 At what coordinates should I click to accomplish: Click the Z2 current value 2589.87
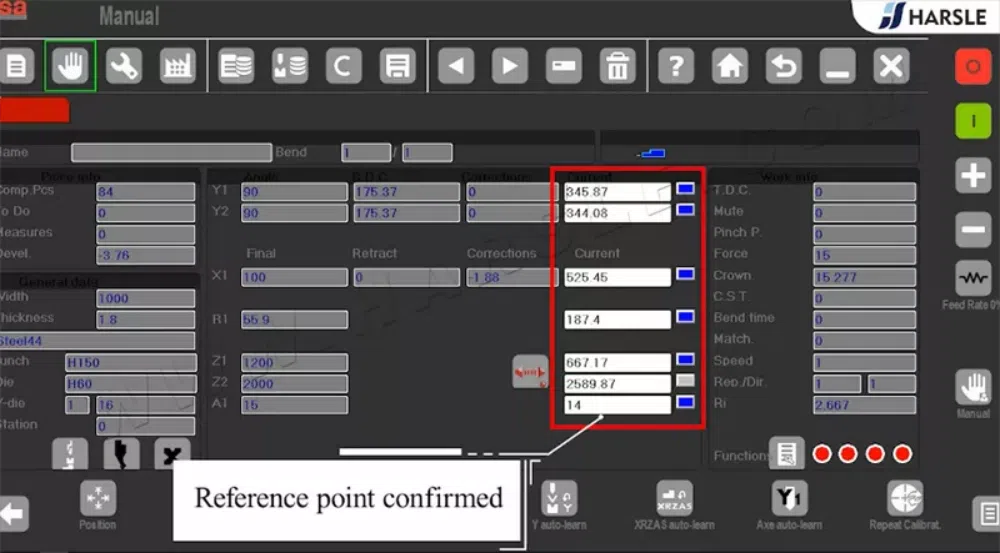point(617,383)
